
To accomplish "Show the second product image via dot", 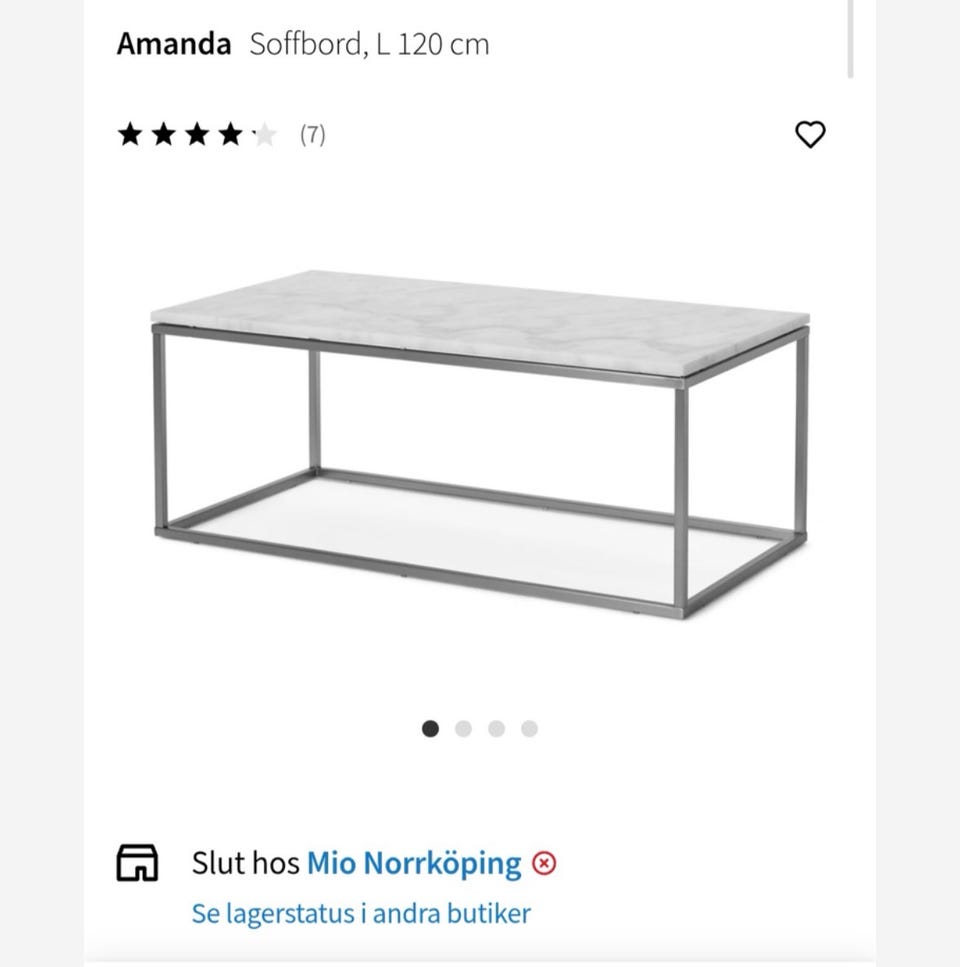I will pos(463,728).
